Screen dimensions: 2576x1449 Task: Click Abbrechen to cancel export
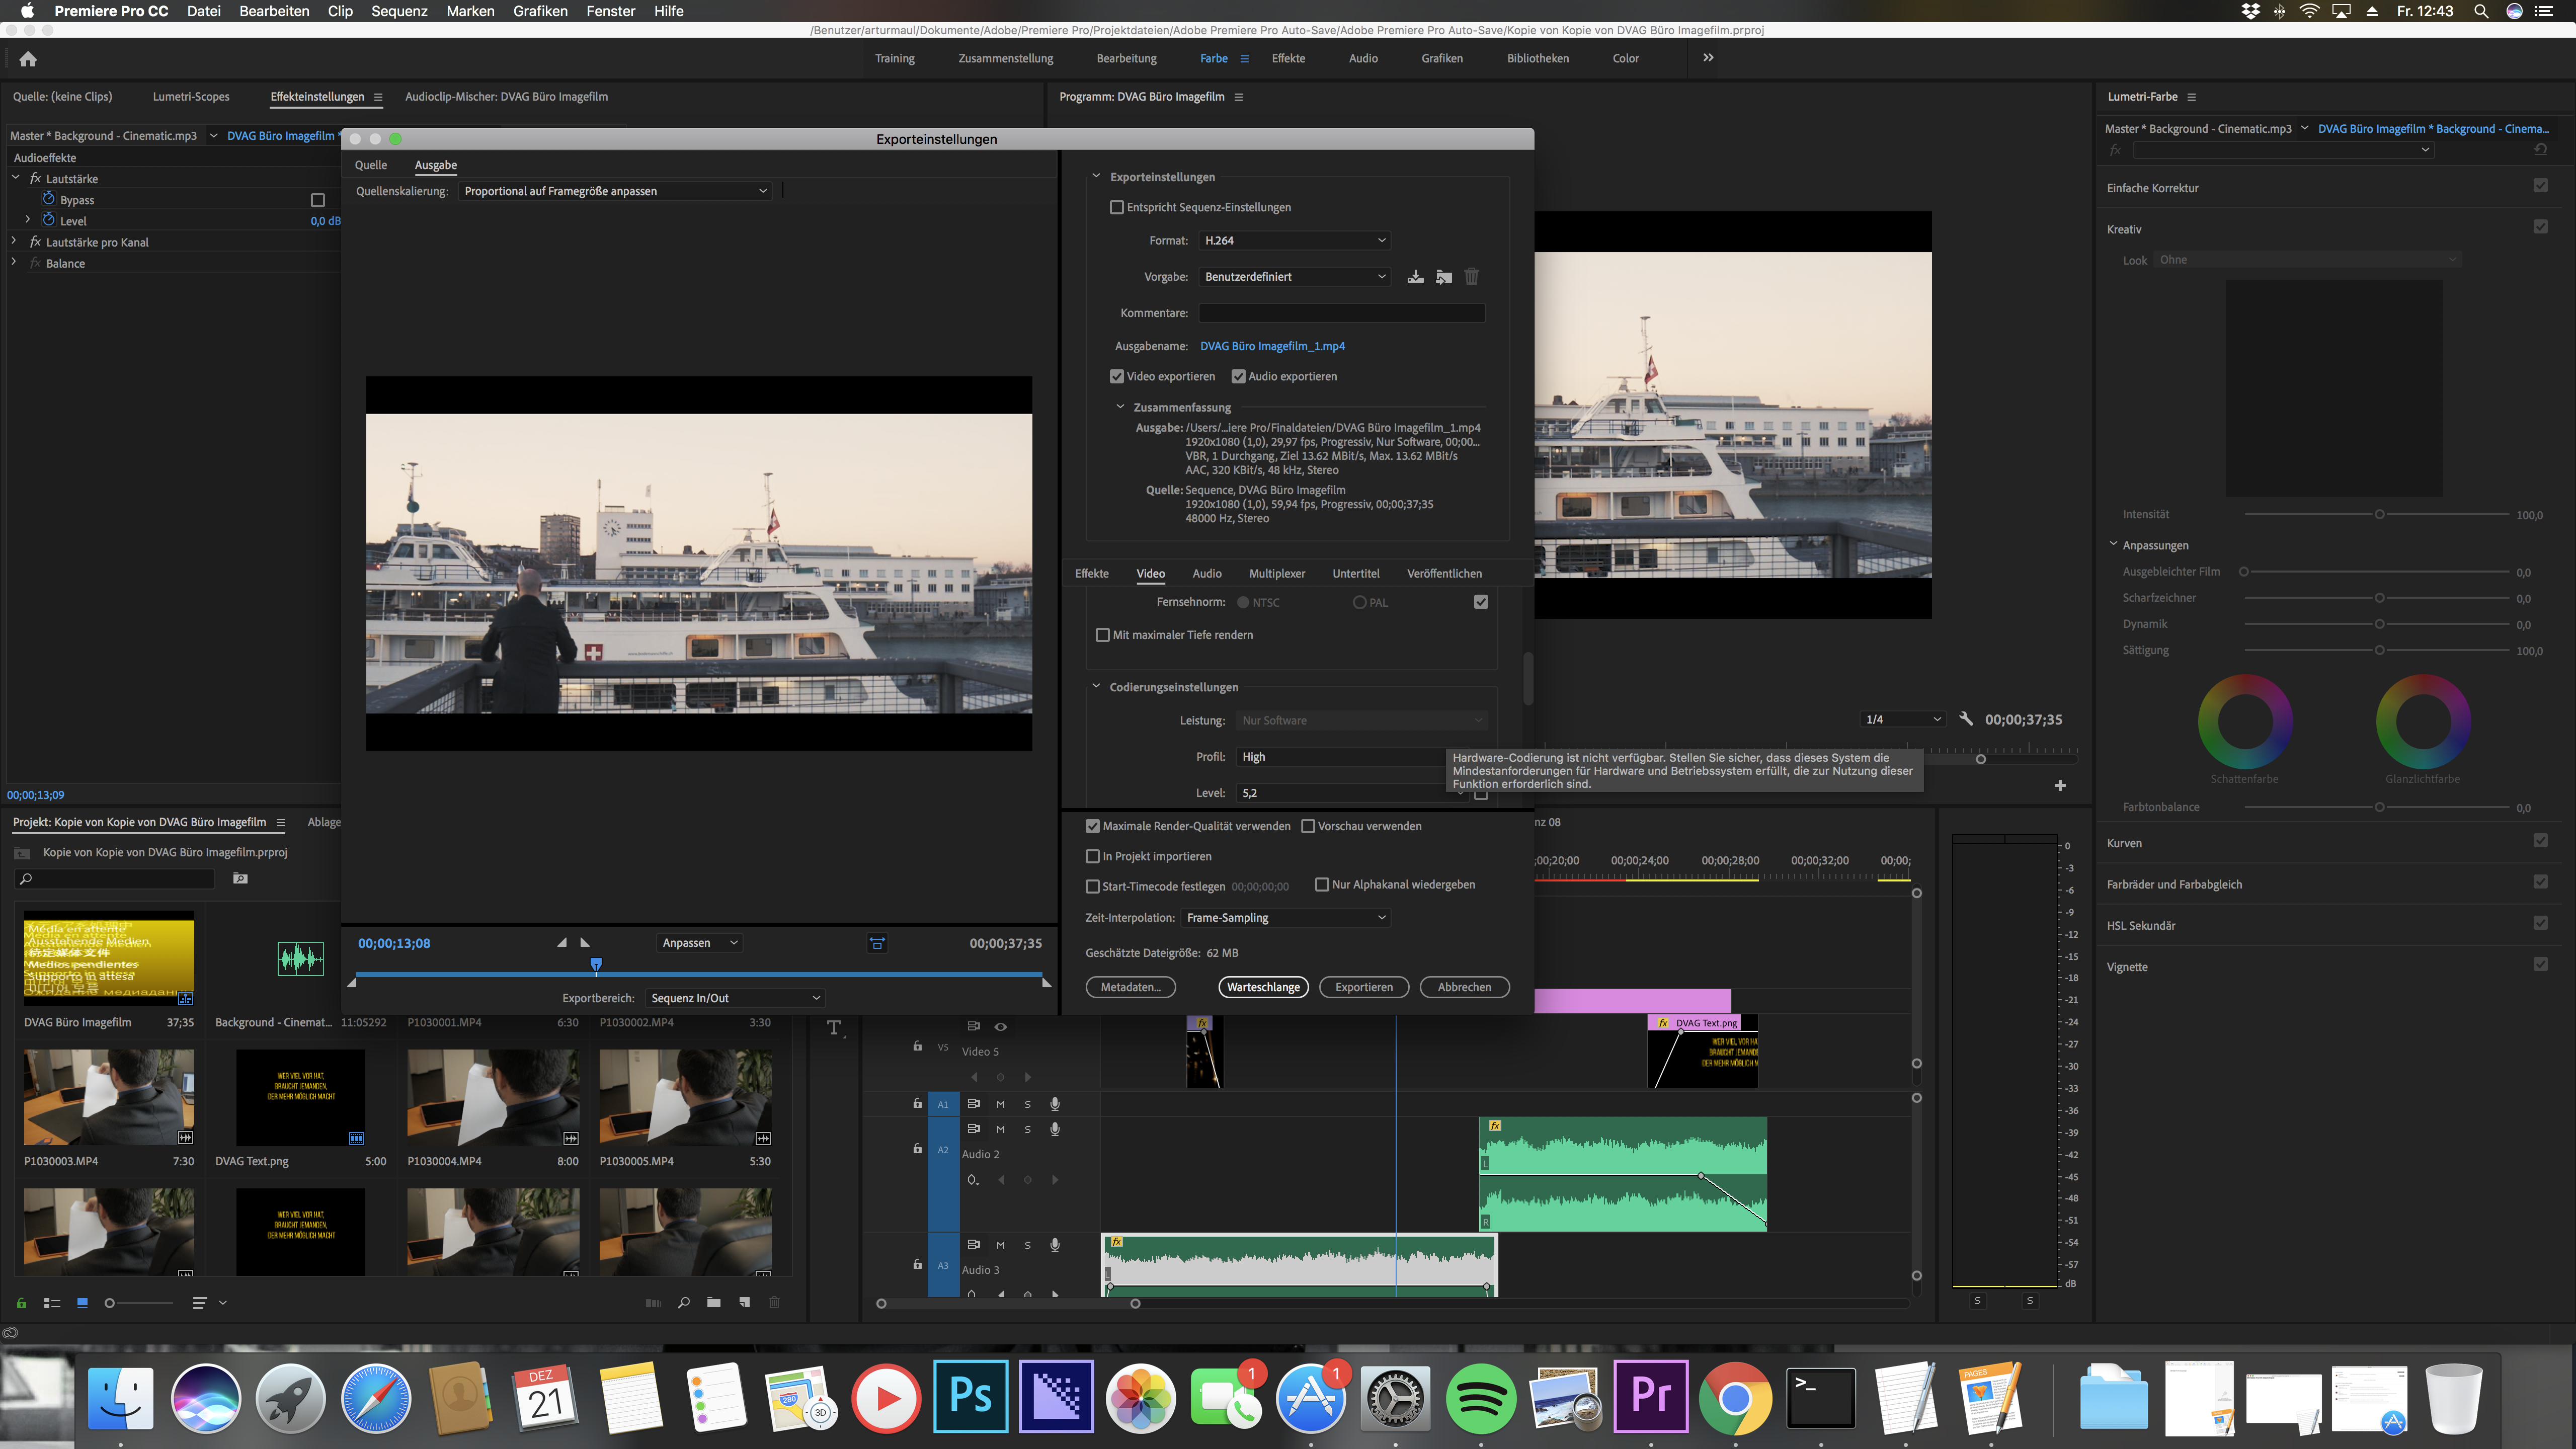pos(1464,987)
